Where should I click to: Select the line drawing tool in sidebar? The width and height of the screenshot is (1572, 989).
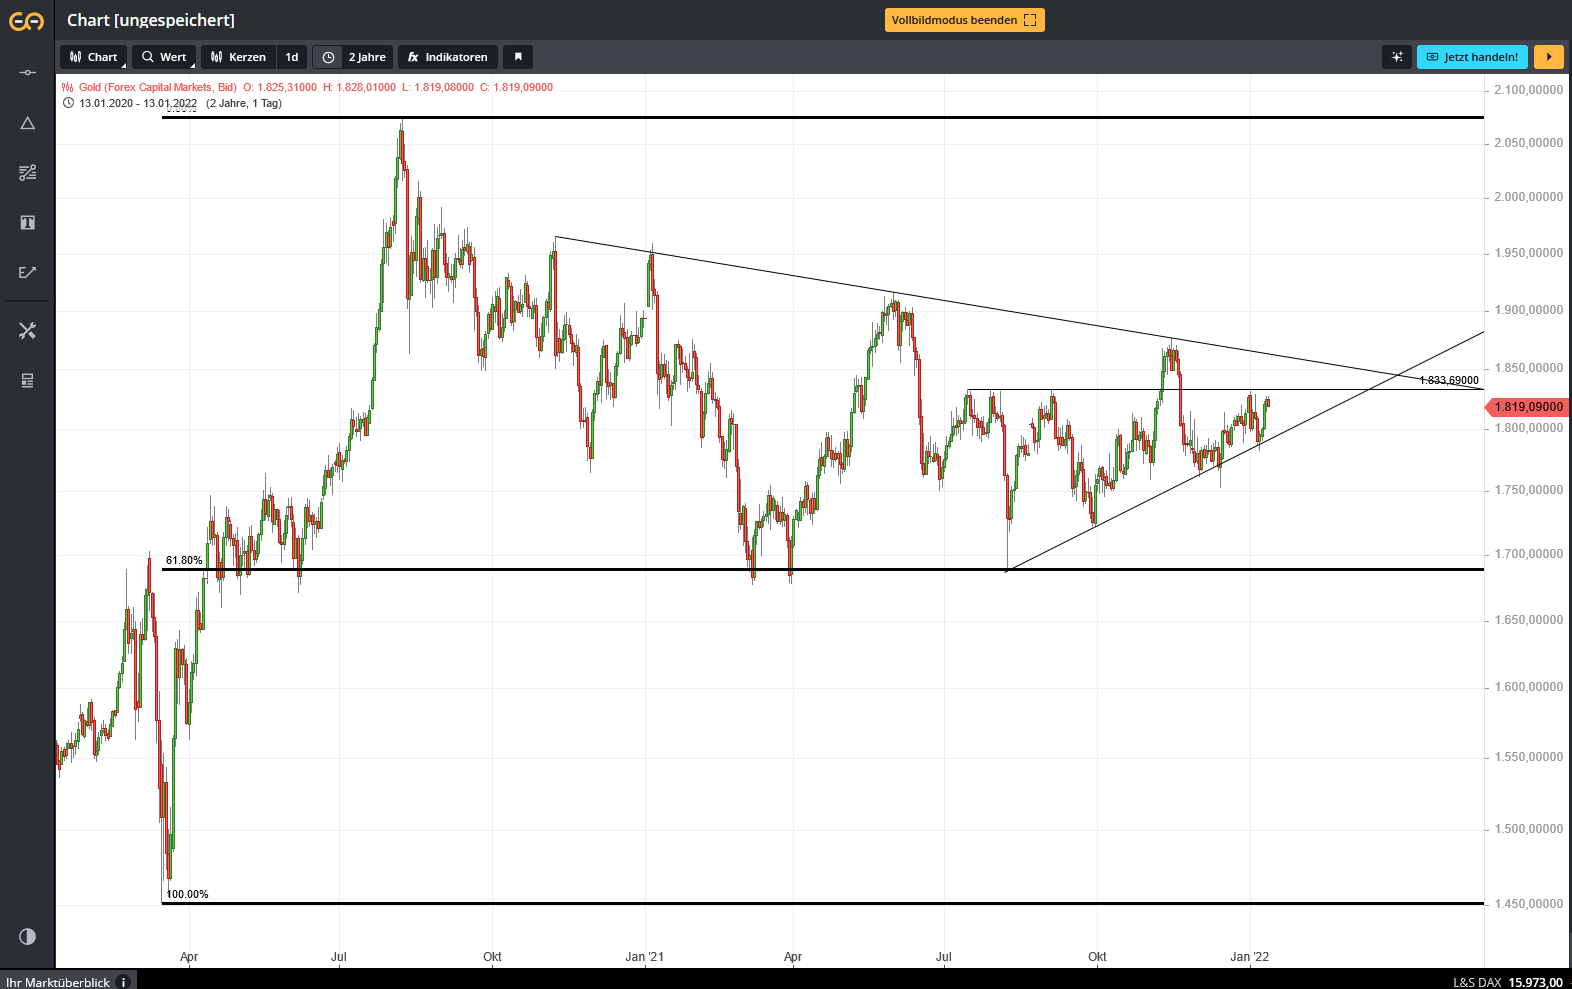27,72
